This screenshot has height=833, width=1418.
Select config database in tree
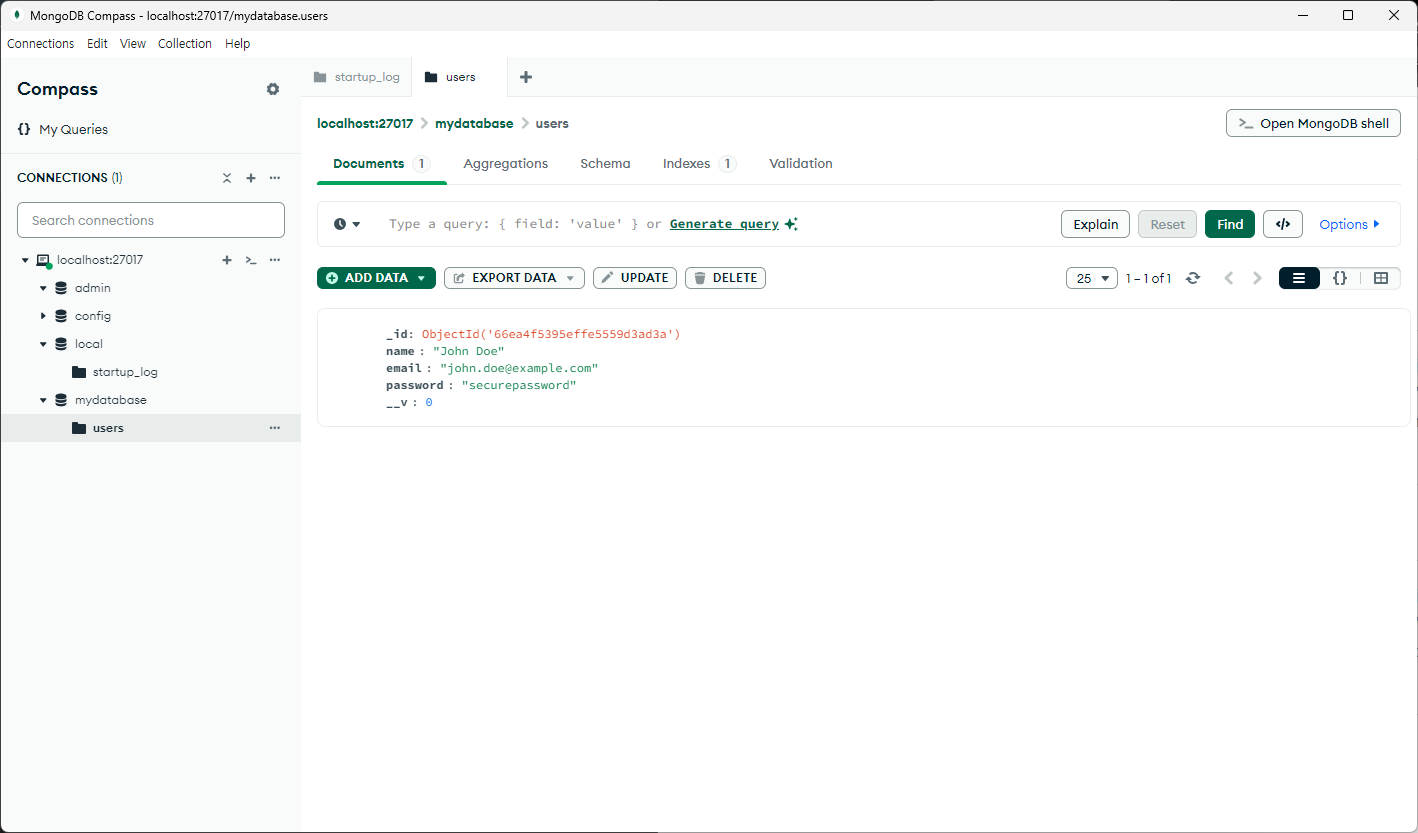93,316
